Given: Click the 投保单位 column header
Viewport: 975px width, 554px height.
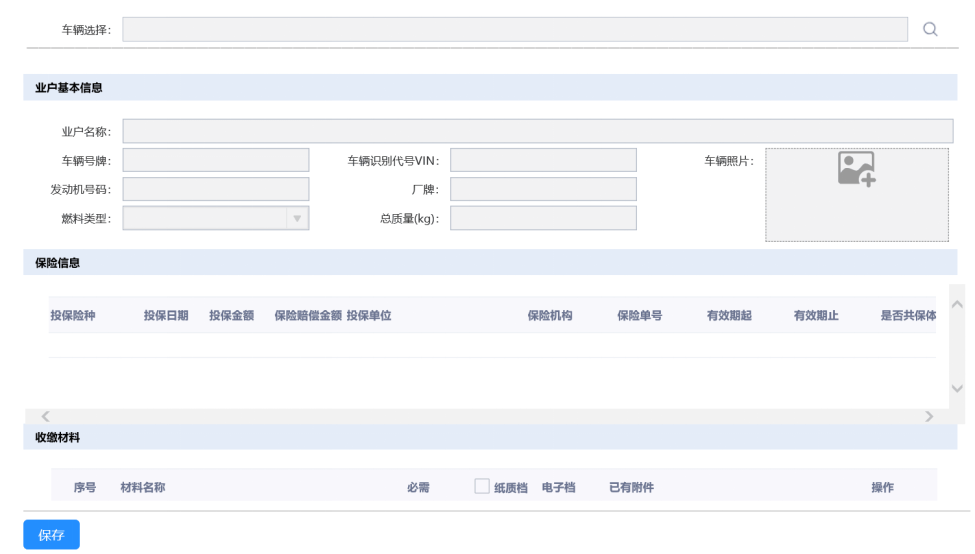Looking at the screenshot, I should 369,316.
